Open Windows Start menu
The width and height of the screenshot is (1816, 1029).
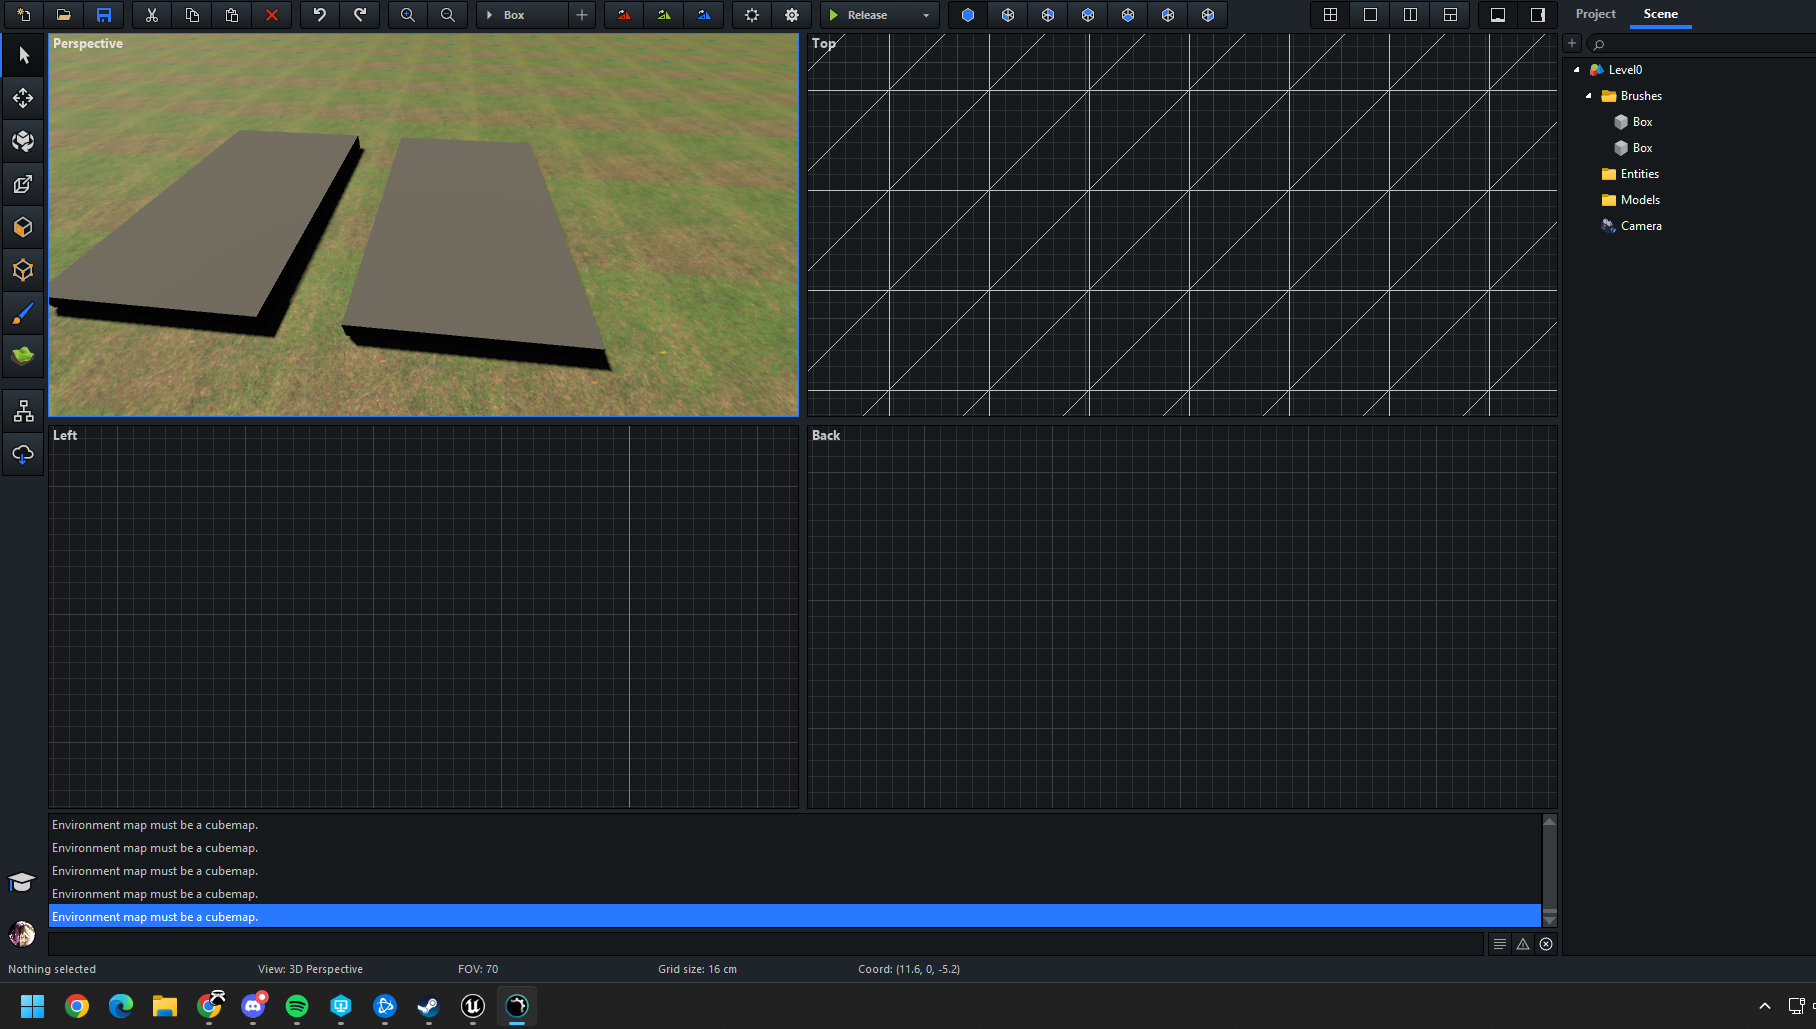[33, 1006]
